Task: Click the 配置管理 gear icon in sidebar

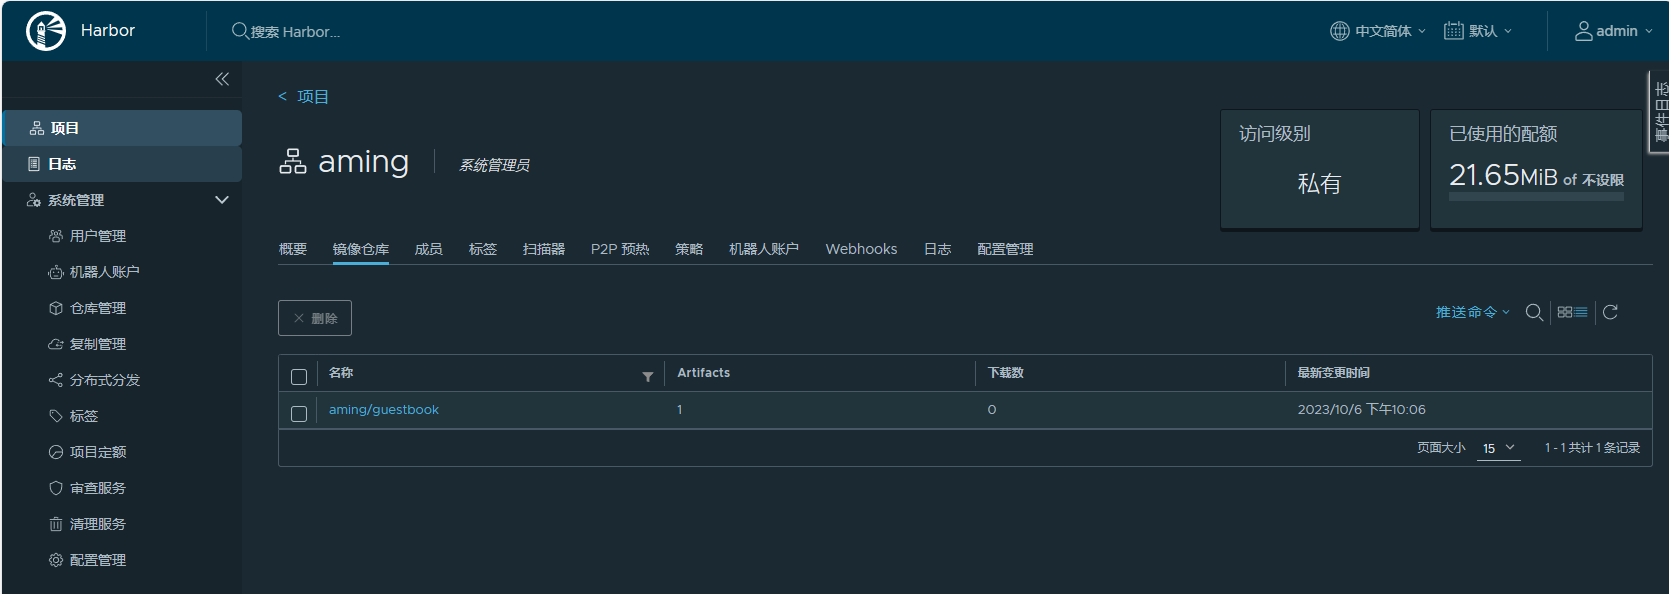Action: 56,560
